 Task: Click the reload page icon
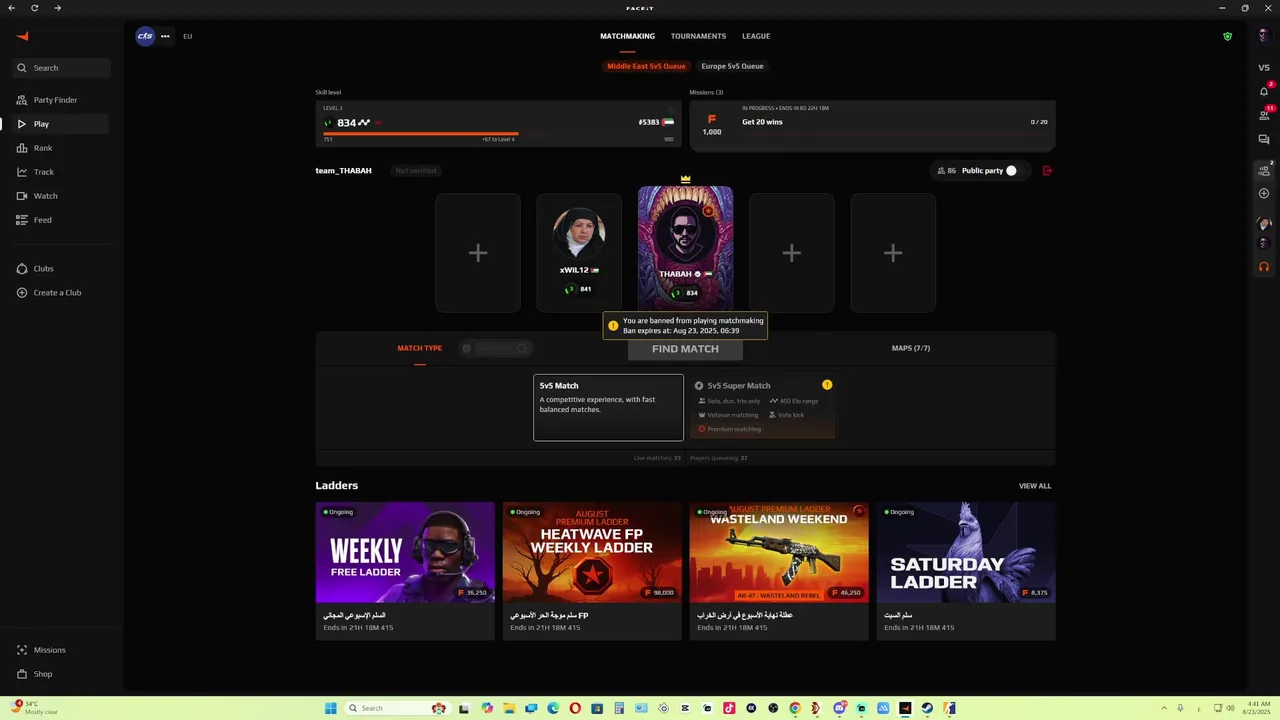coord(35,8)
